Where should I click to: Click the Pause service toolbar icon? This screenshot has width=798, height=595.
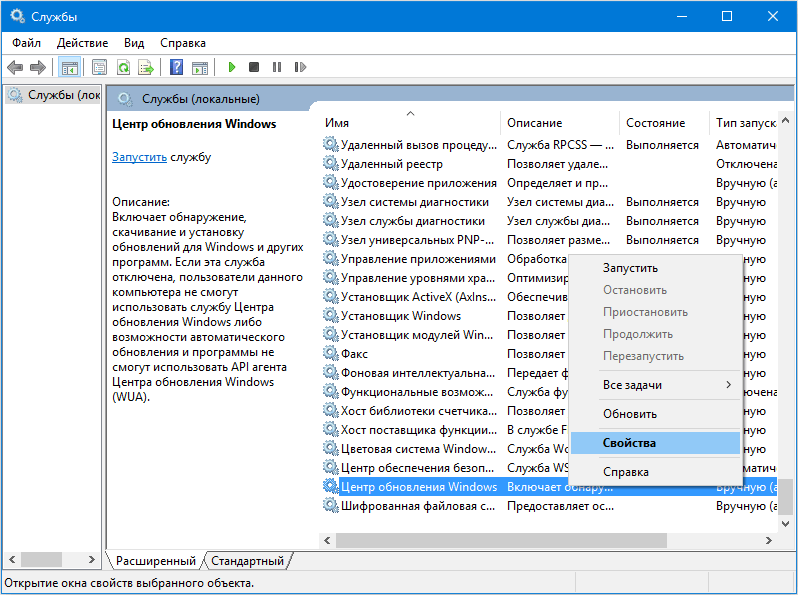click(x=276, y=68)
